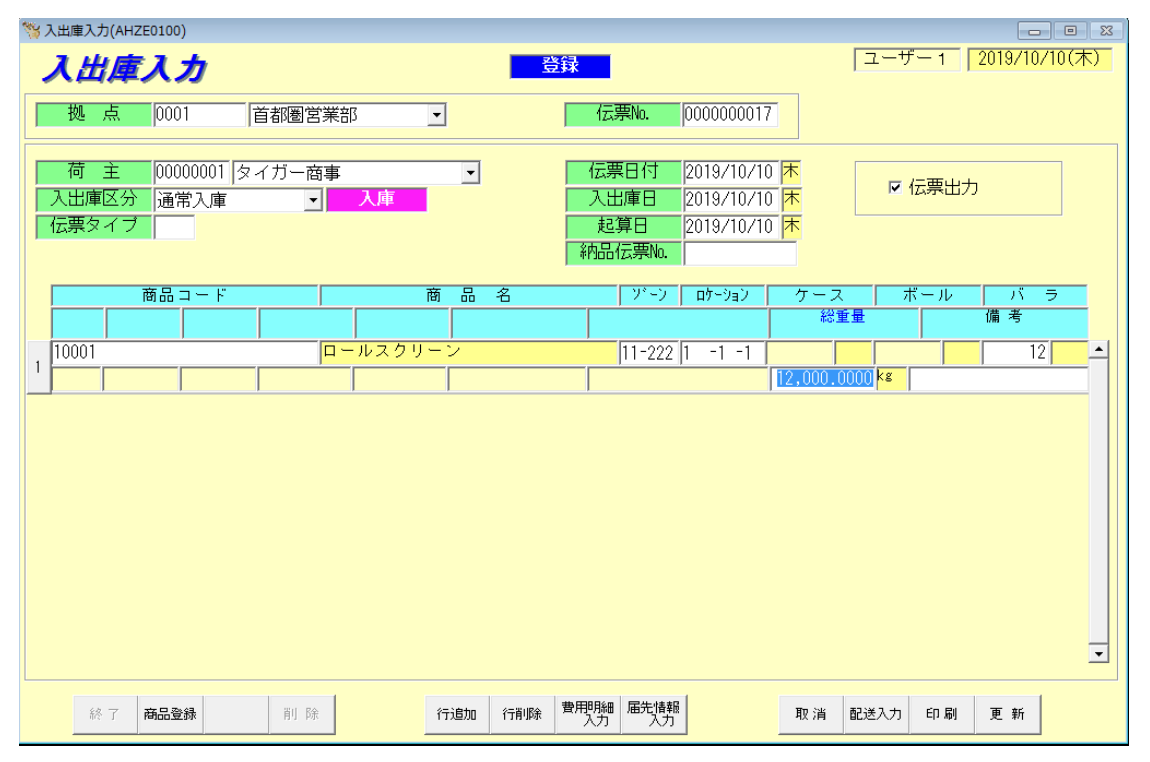Viewport: 1150px width, 762px height.
Task: Expand the 入出庫区分 通常入庫 dropdown
Action: 313,200
